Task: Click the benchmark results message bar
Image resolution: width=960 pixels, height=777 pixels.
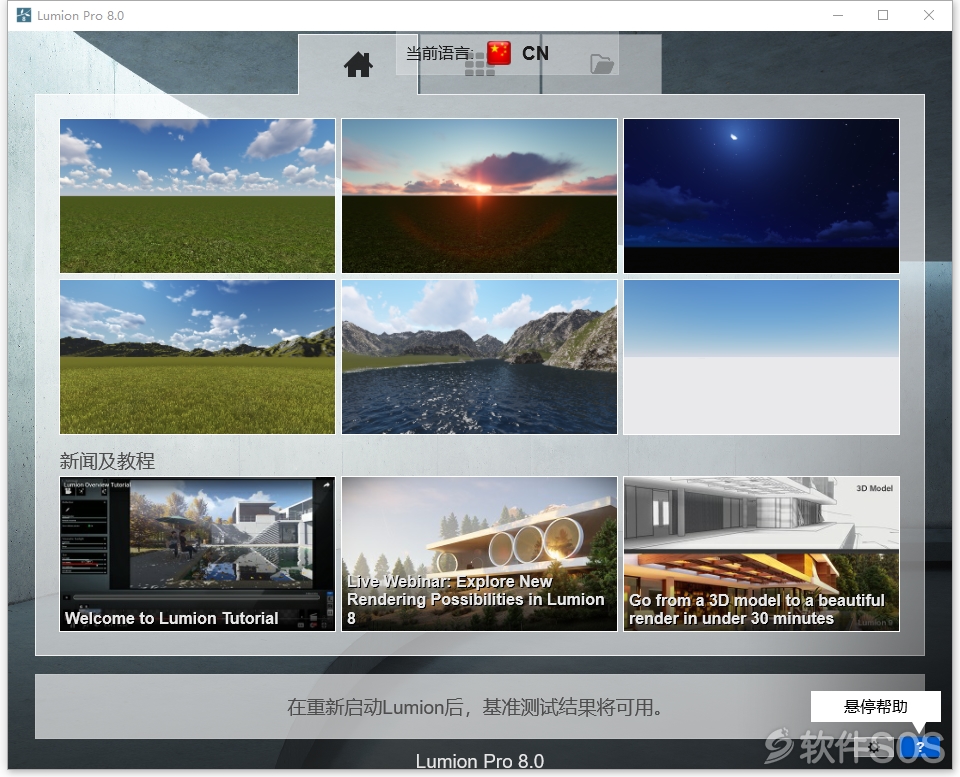Action: click(x=479, y=707)
